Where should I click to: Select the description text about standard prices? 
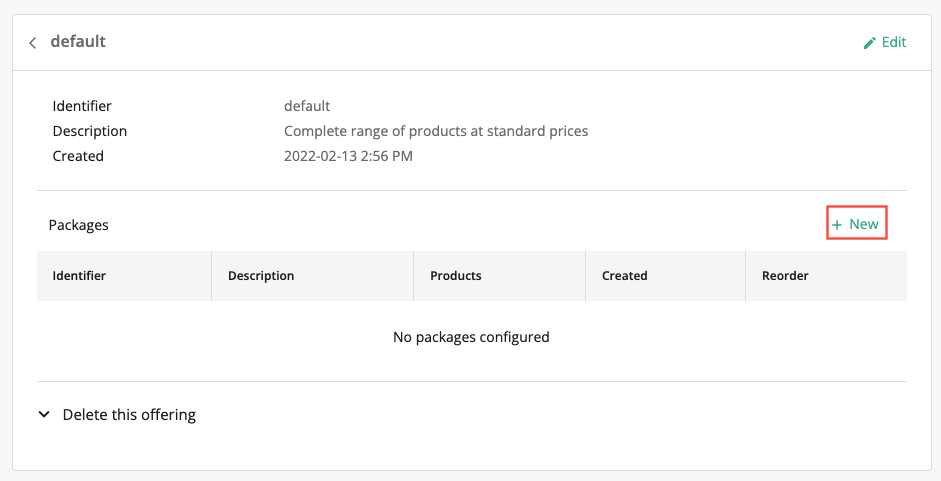point(436,131)
